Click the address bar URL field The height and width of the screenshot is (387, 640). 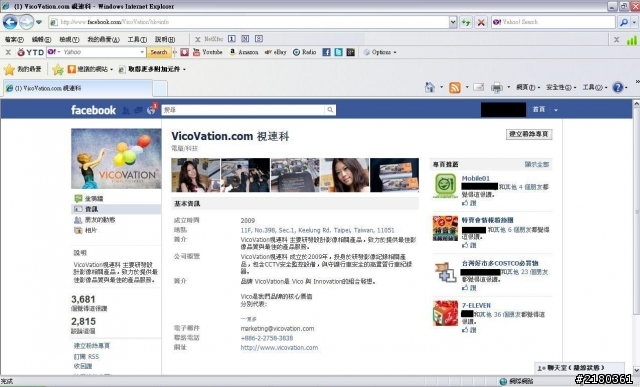[x=249, y=22]
